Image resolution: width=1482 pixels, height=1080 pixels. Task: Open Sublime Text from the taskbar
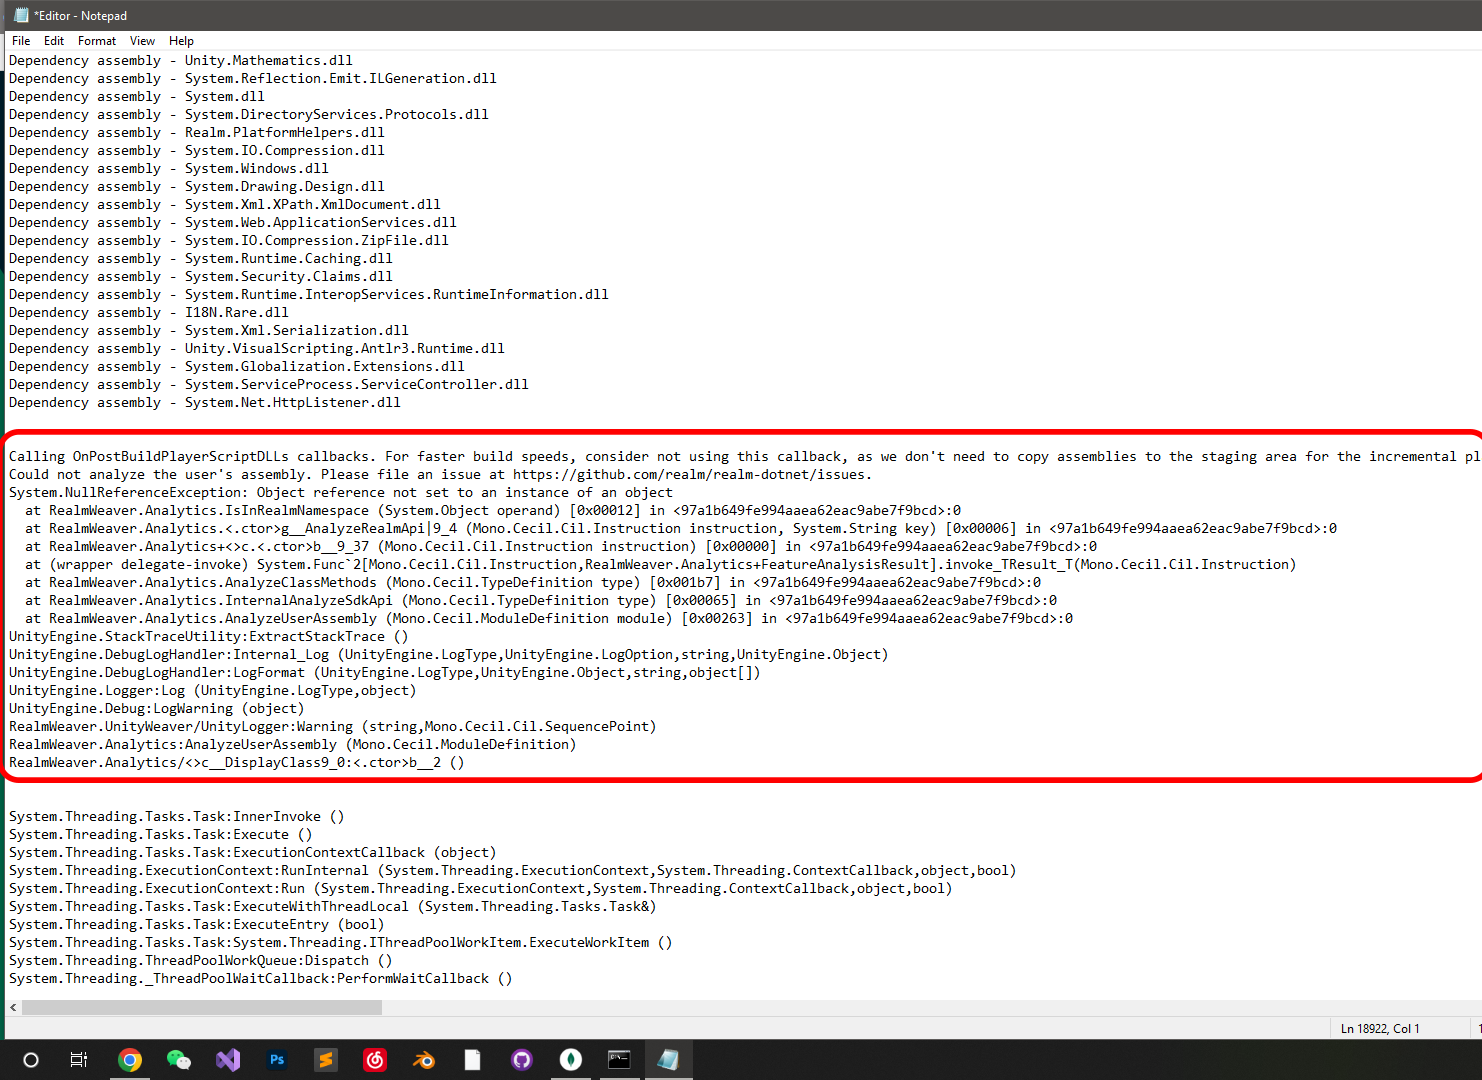tap(326, 1060)
